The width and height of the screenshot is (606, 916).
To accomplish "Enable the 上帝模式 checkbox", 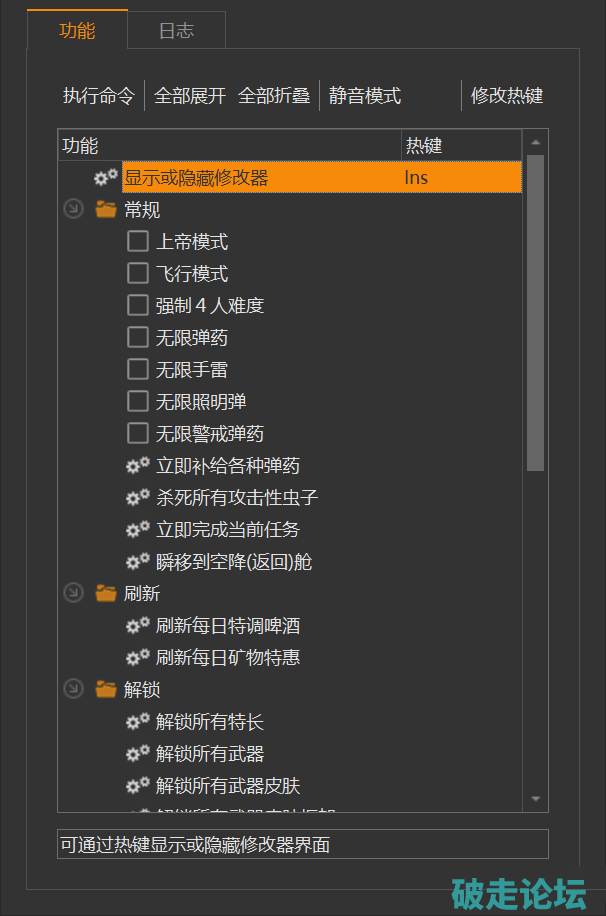I will tap(138, 242).
